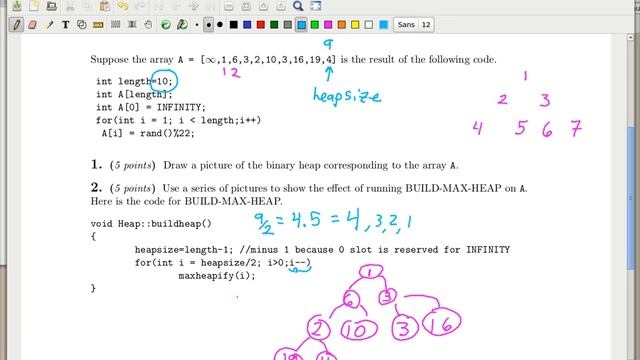Click the Default Pen icon
This screenshot has width=640, height=360.
click(182, 25)
